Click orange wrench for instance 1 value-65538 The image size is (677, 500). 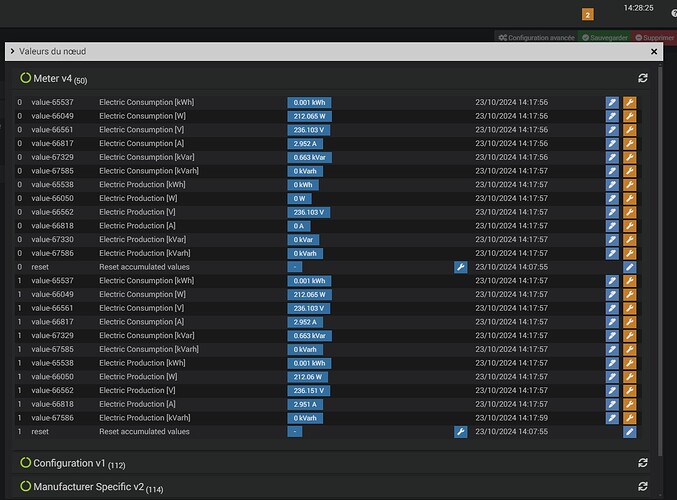(x=630, y=363)
